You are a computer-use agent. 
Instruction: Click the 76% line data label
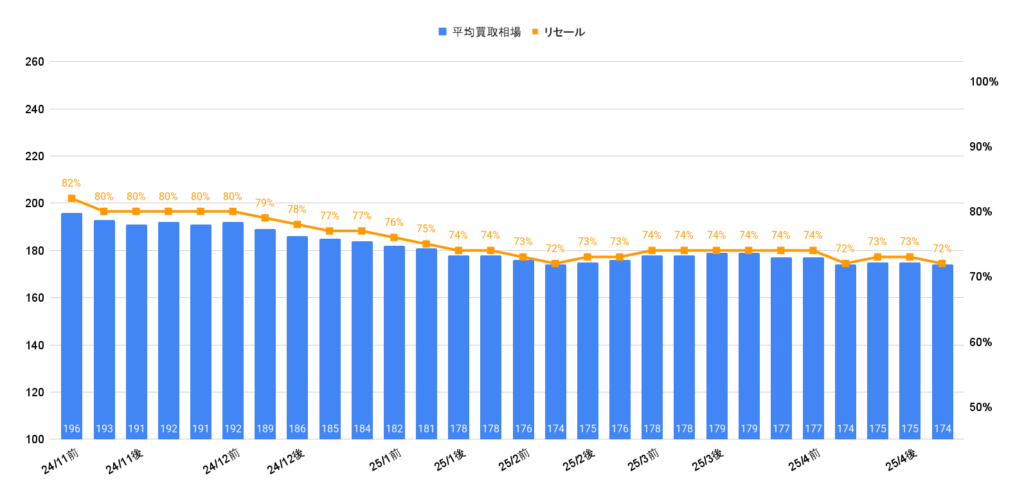[x=394, y=222]
